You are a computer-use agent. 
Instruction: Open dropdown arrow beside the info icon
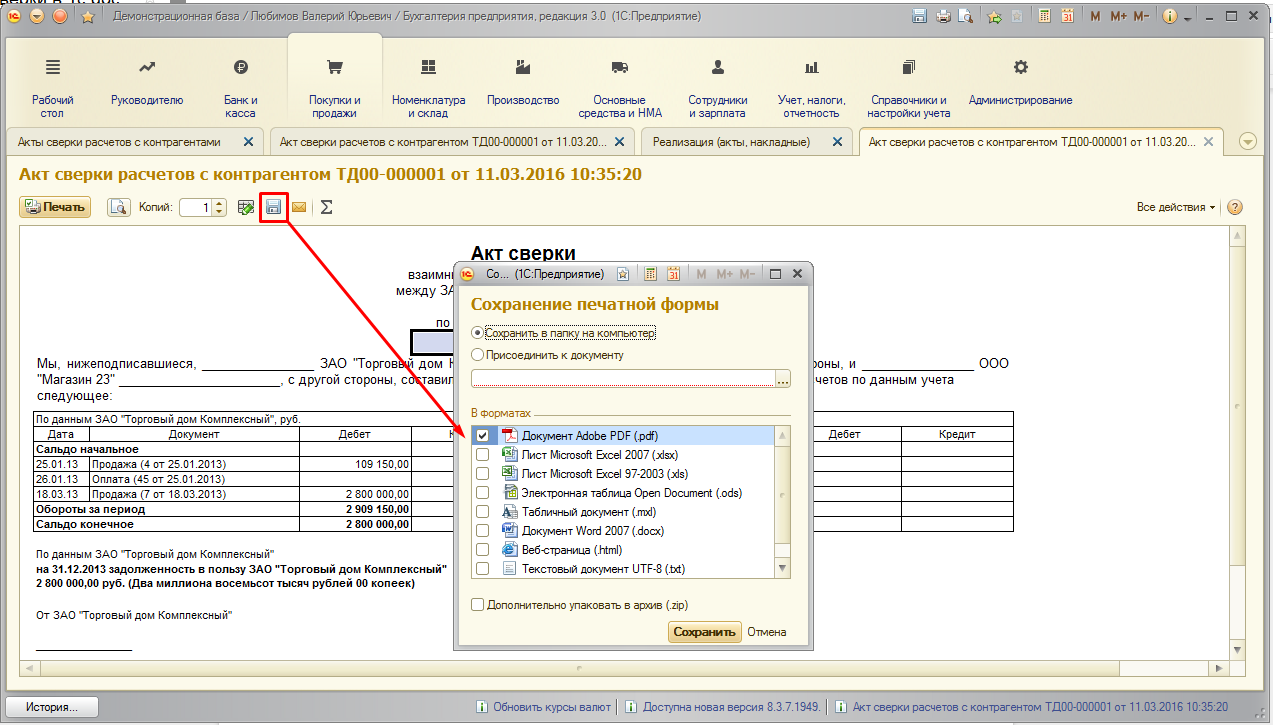tap(1186, 18)
